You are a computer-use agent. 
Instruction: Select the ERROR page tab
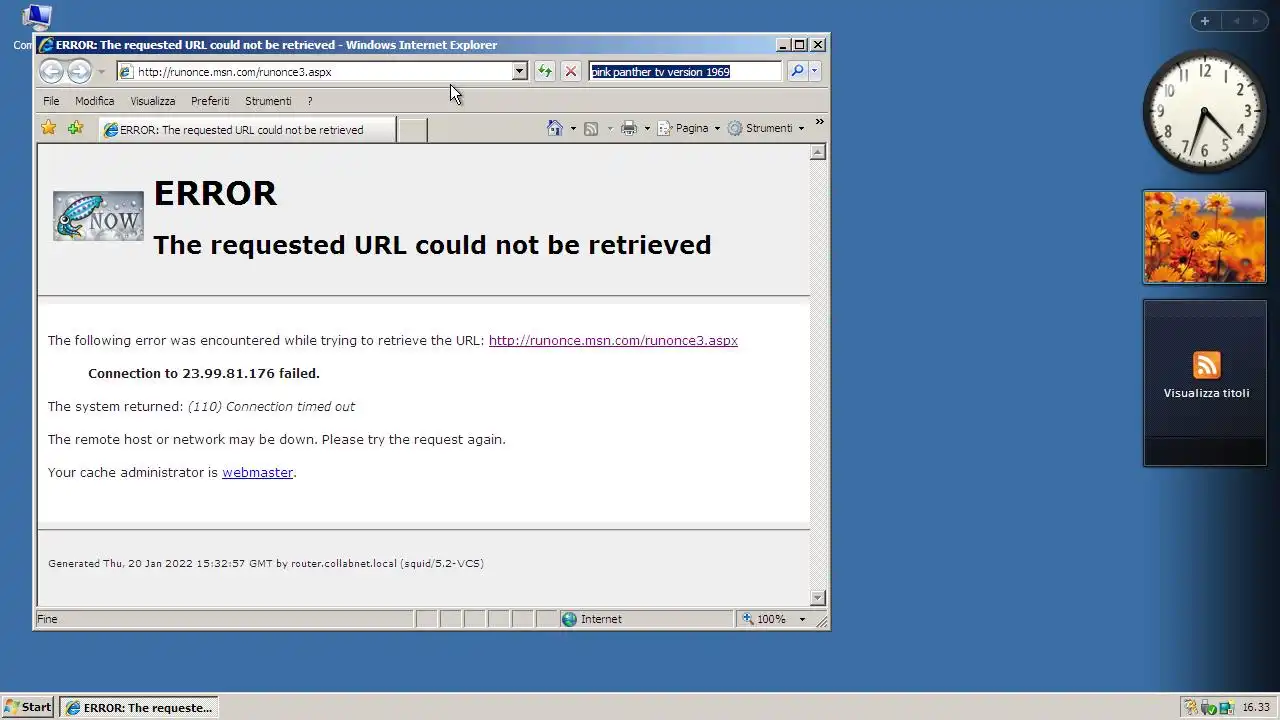[246, 129]
